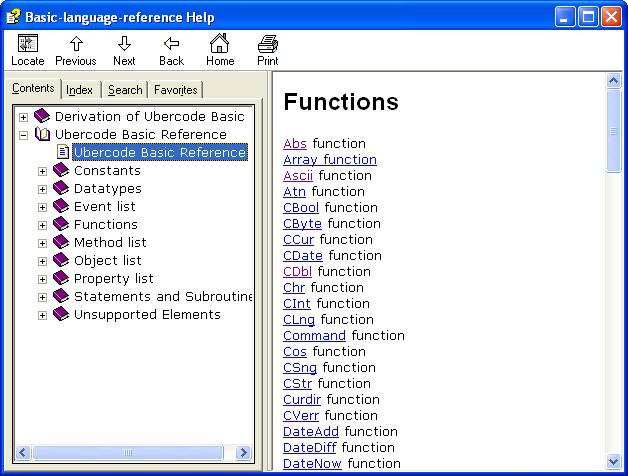Expand the Derivation of Ubercode Basic node

point(24,117)
